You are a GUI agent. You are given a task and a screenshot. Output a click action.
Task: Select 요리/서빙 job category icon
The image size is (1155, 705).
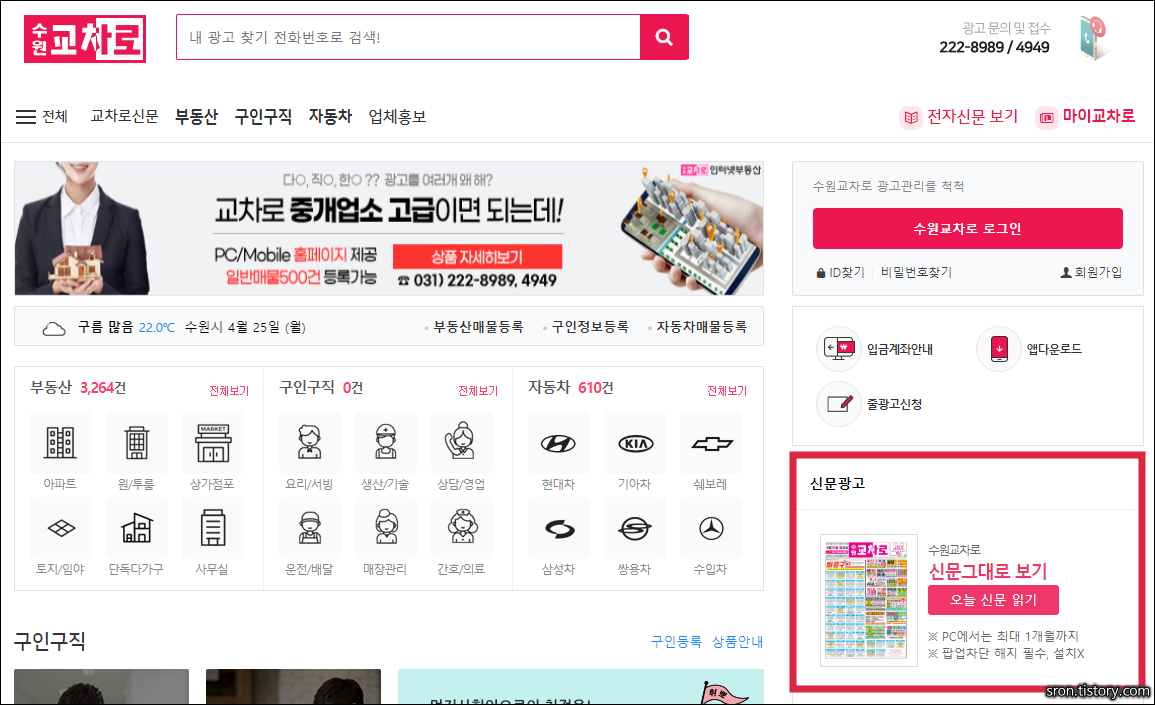pyautogui.click(x=309, y=443)
